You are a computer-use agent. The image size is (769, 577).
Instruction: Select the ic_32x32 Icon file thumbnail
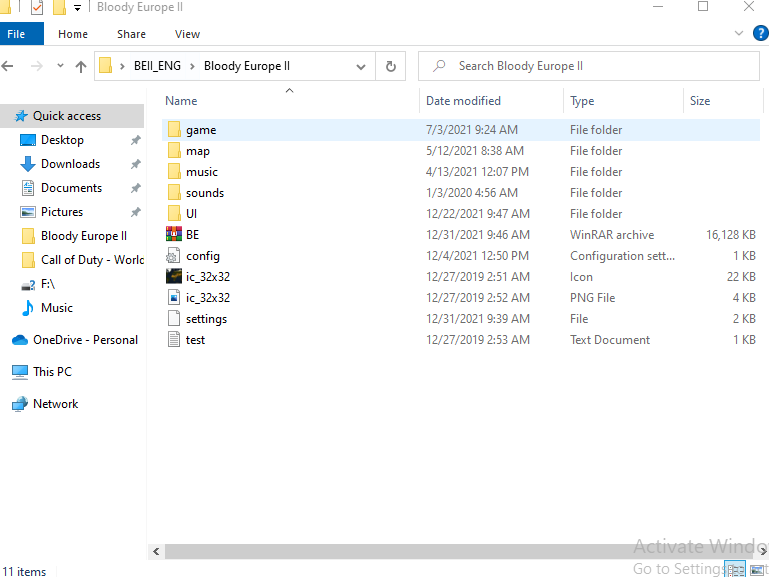coord(174,277)
